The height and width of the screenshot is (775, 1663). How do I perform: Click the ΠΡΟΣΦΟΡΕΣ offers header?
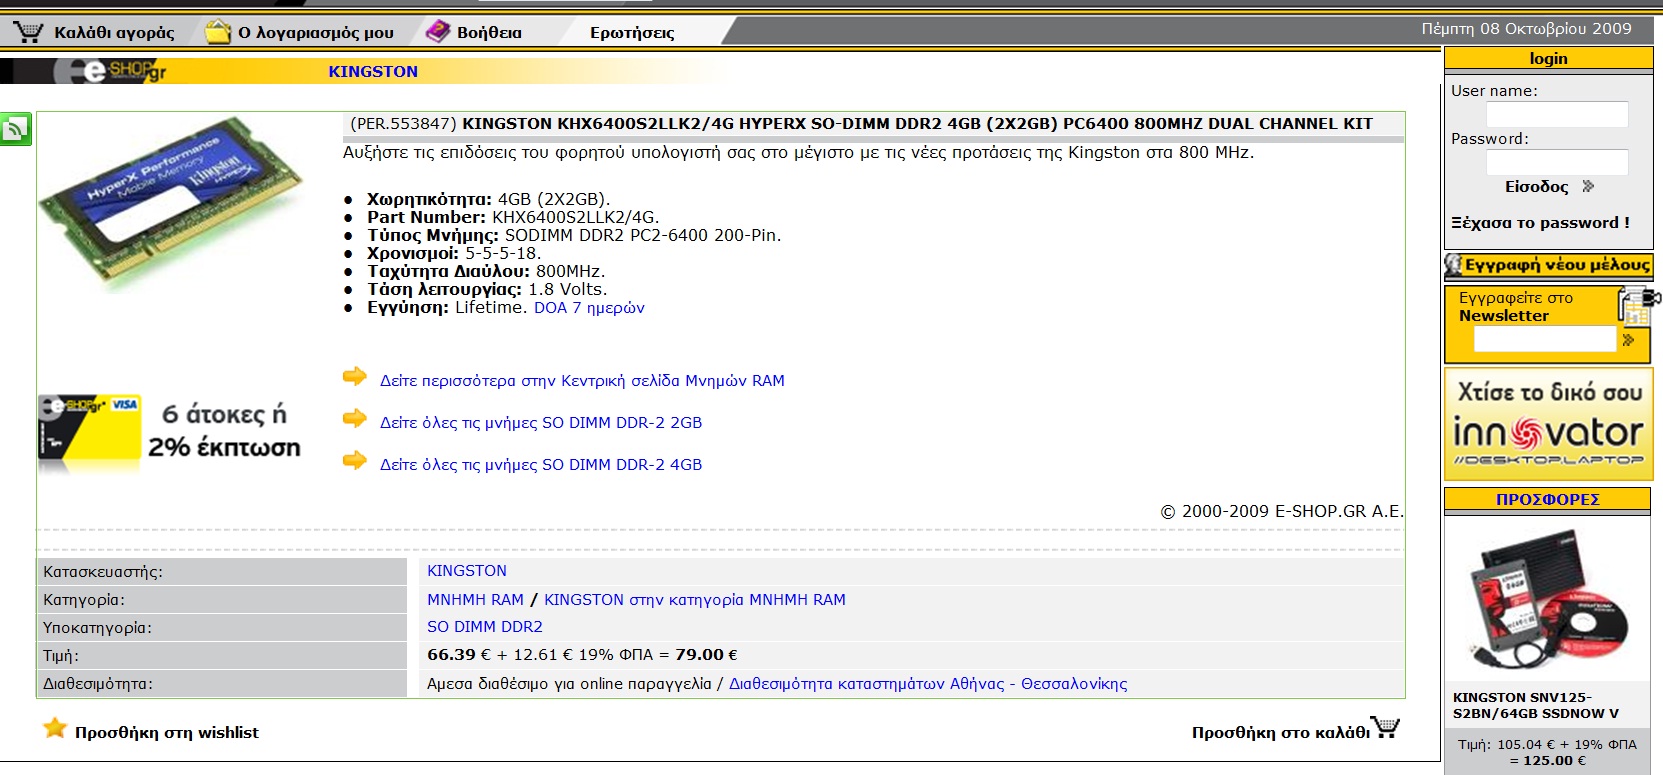pos(1548,500)
